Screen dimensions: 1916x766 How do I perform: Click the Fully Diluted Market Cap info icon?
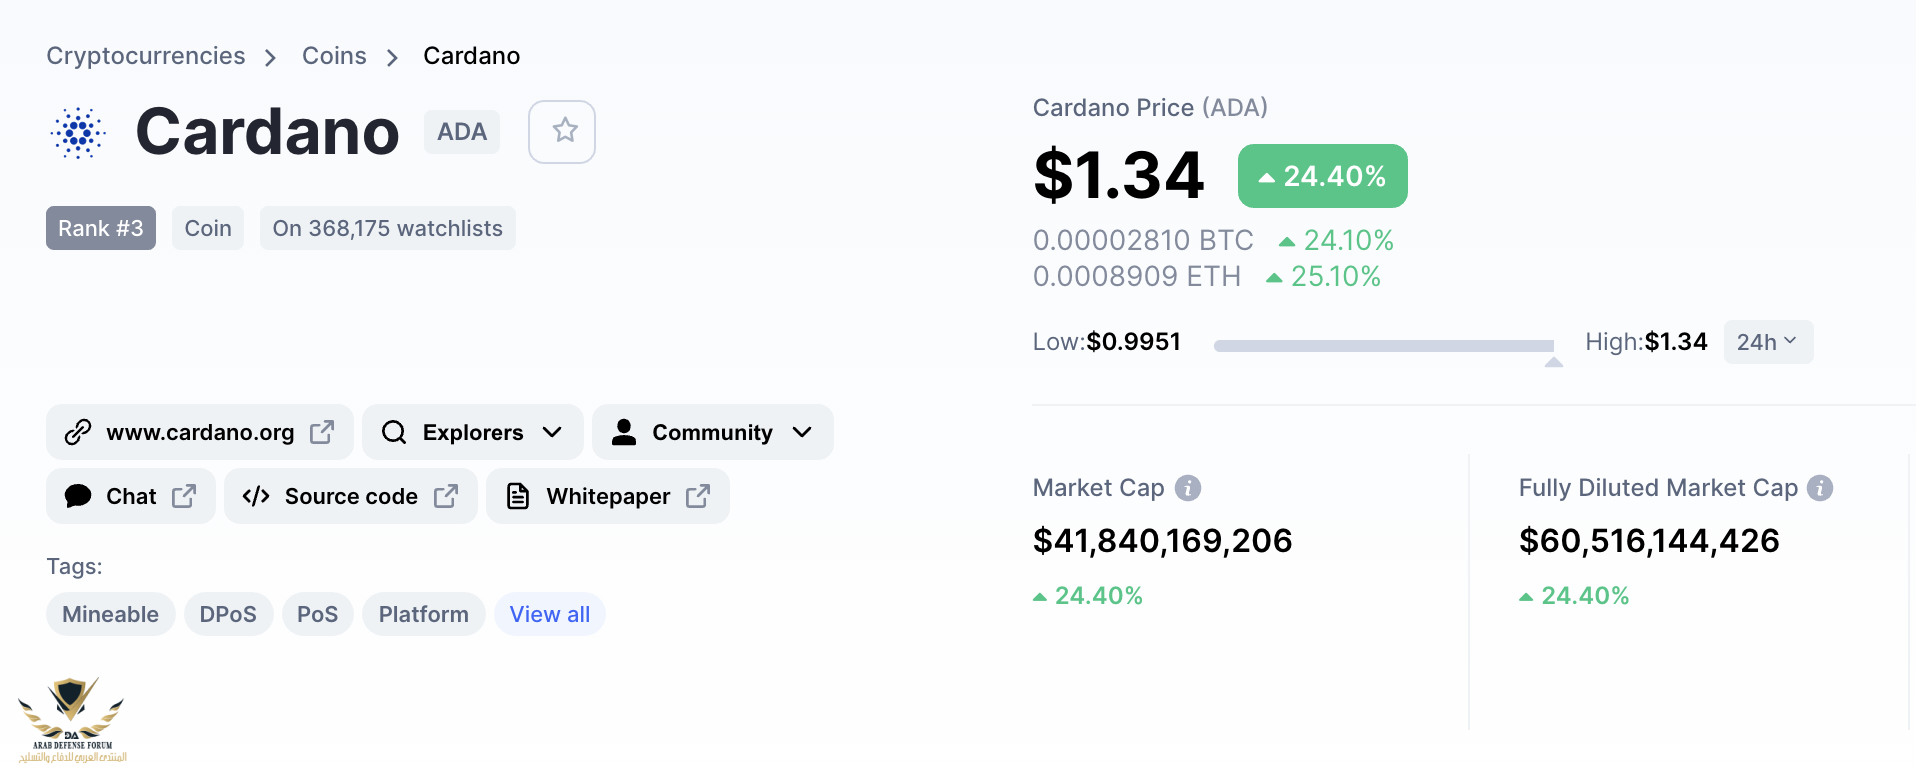pos(1819,488)
